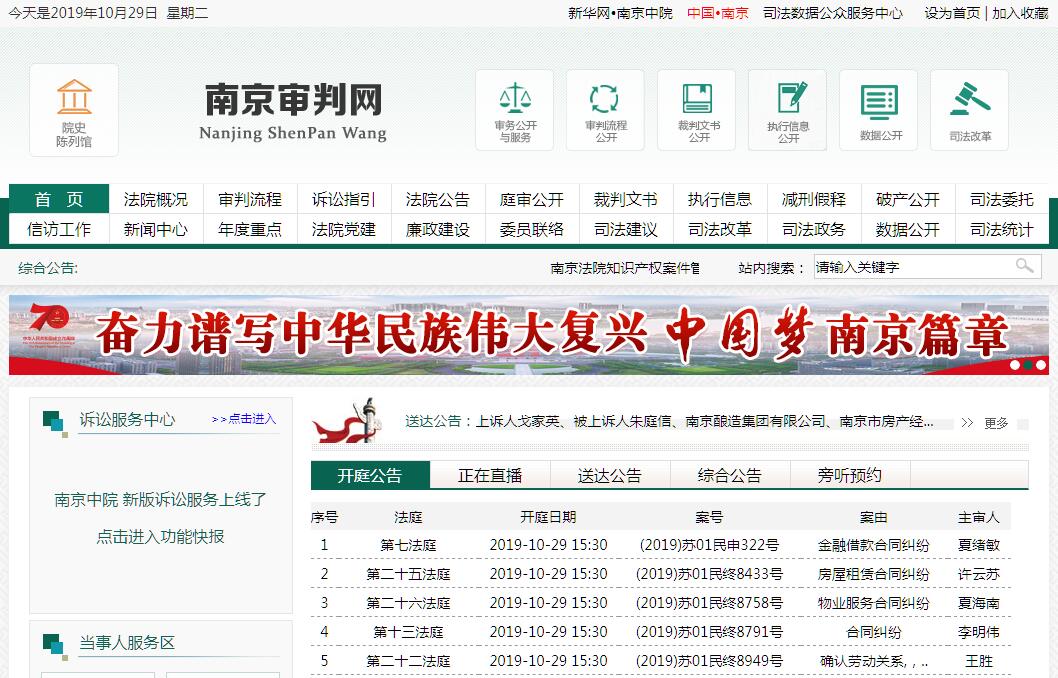Open the 司法统计 navigation menu

pyautogui.click(x=1001, y=229)
